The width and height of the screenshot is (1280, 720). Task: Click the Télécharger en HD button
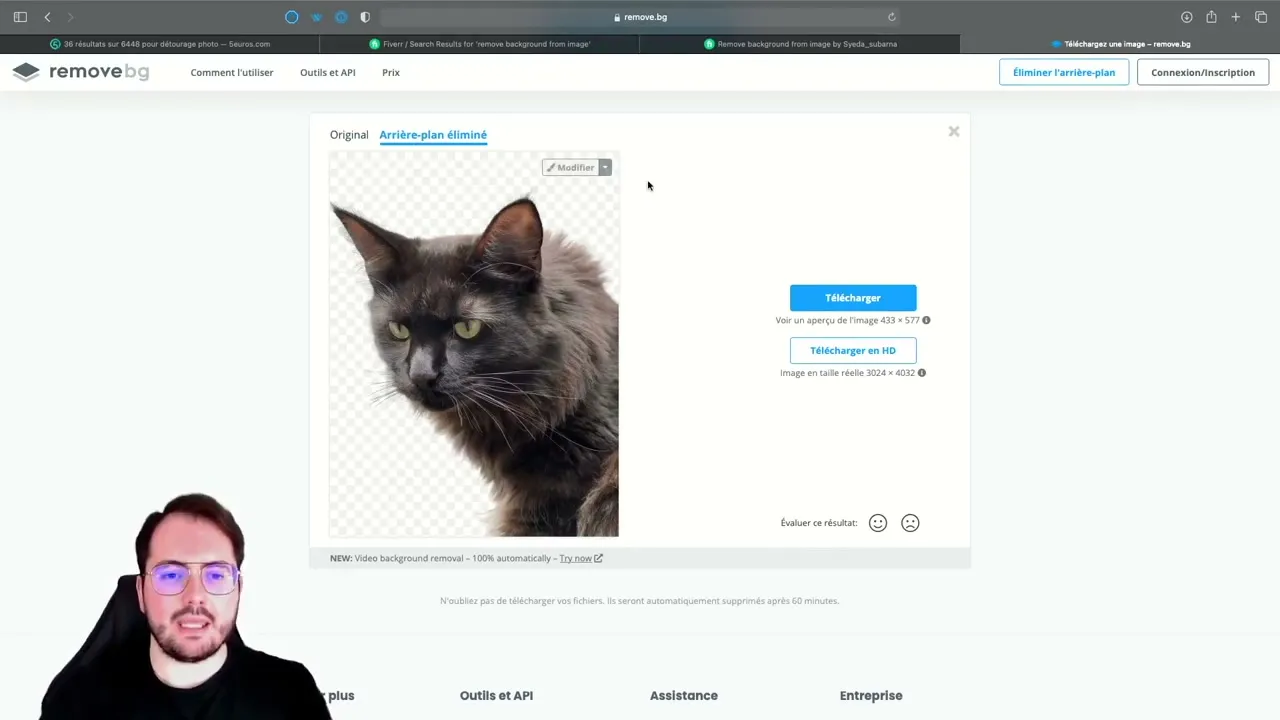click(852, 350)
